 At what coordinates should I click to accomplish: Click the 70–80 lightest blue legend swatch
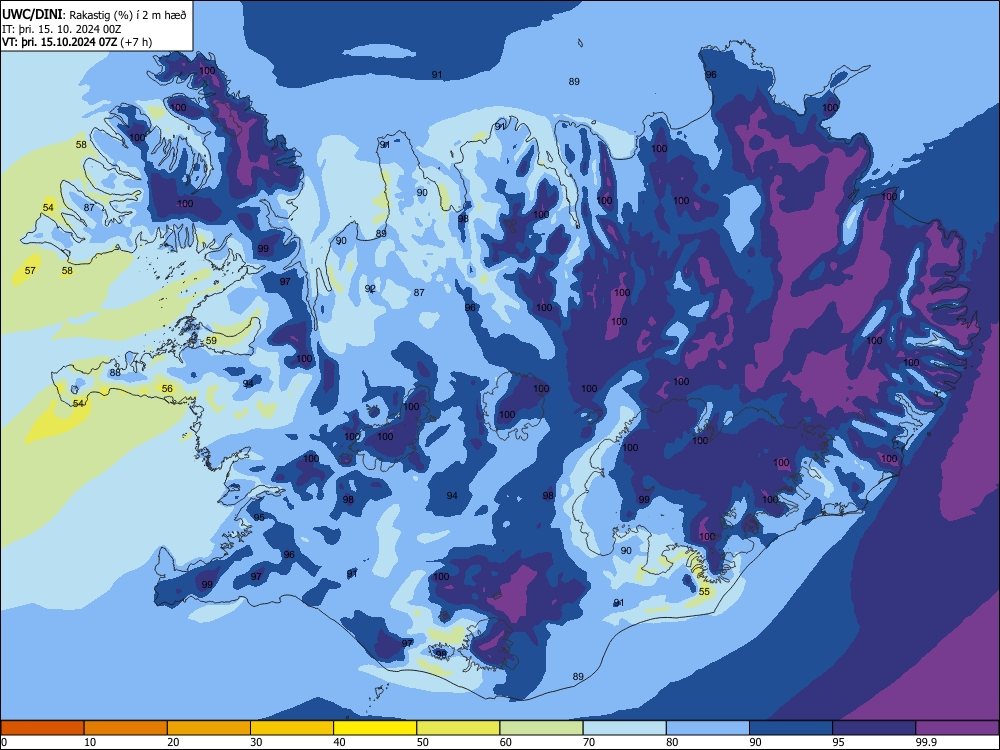click(624, 728)
